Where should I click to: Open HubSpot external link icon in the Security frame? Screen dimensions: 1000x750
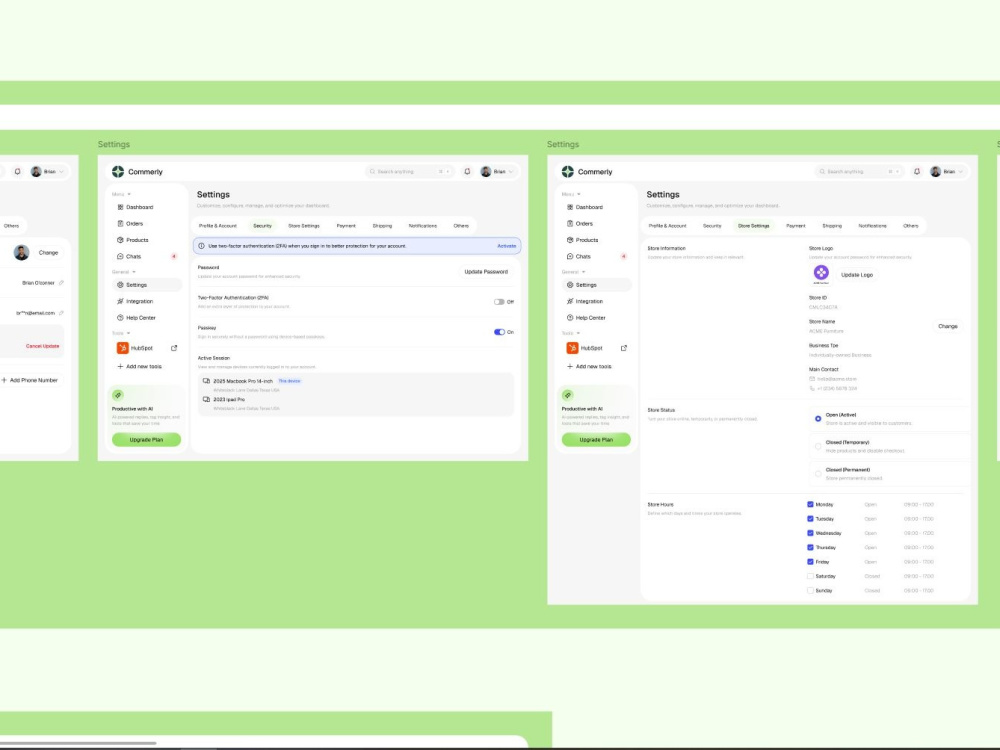pyautogui.click(x=174, y=348)
